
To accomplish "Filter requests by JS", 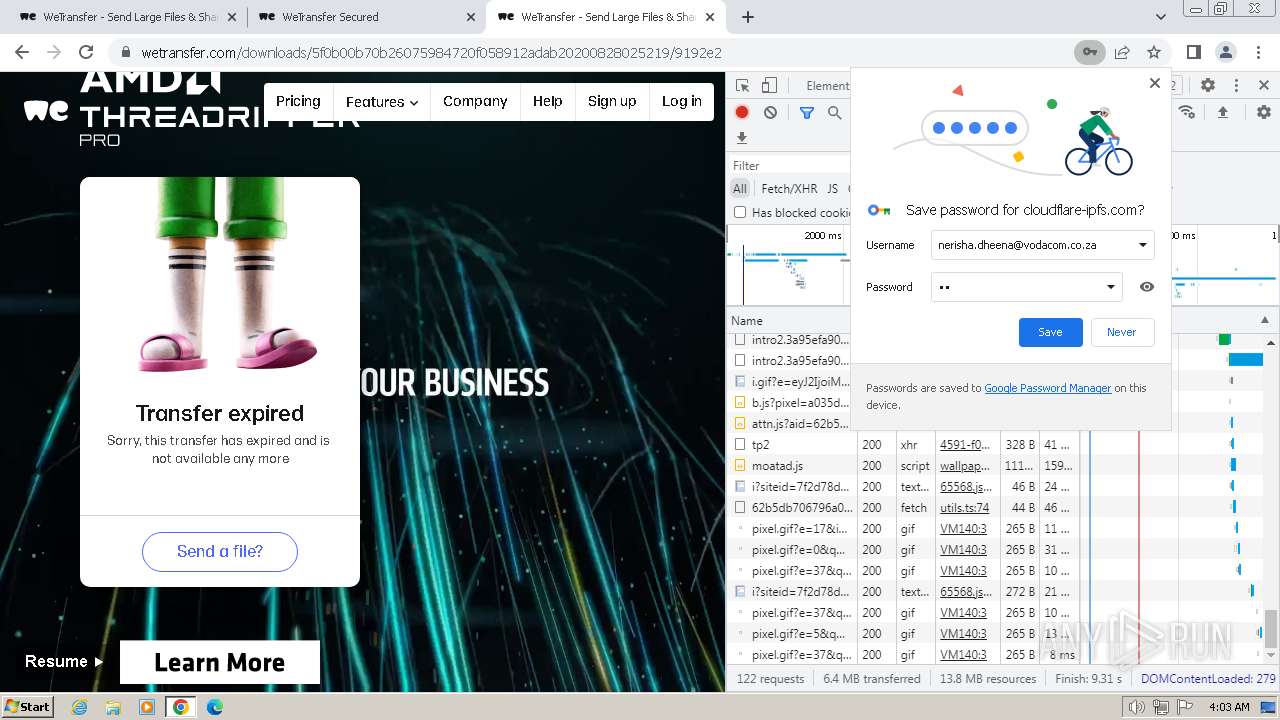I will point(833,188).
